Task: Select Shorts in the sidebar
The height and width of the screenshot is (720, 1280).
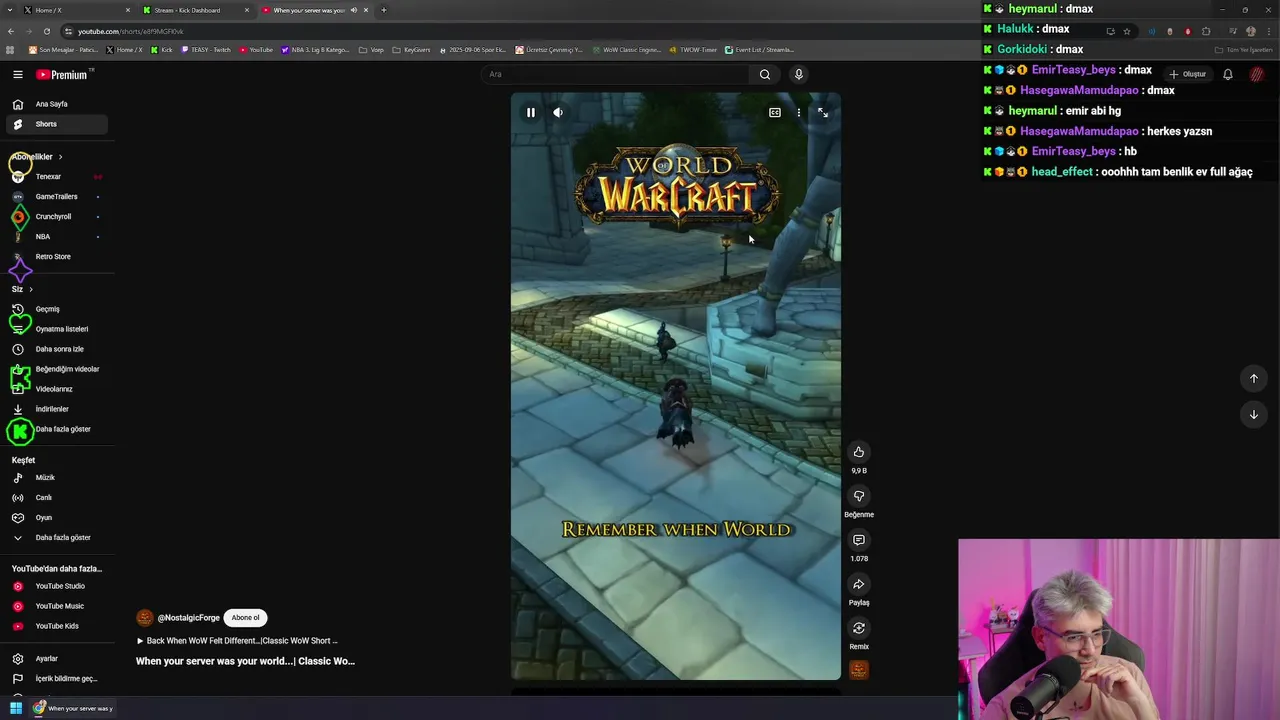Action: [x=57, y=124]
